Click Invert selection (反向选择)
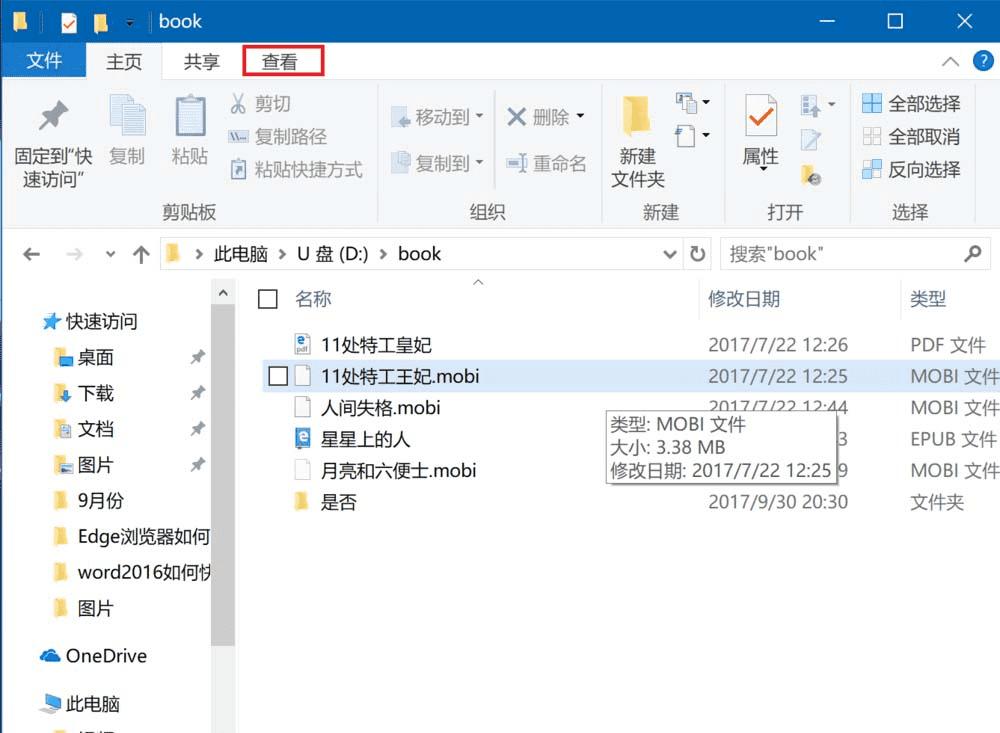The image size is (1000, 733). [911, 170]
